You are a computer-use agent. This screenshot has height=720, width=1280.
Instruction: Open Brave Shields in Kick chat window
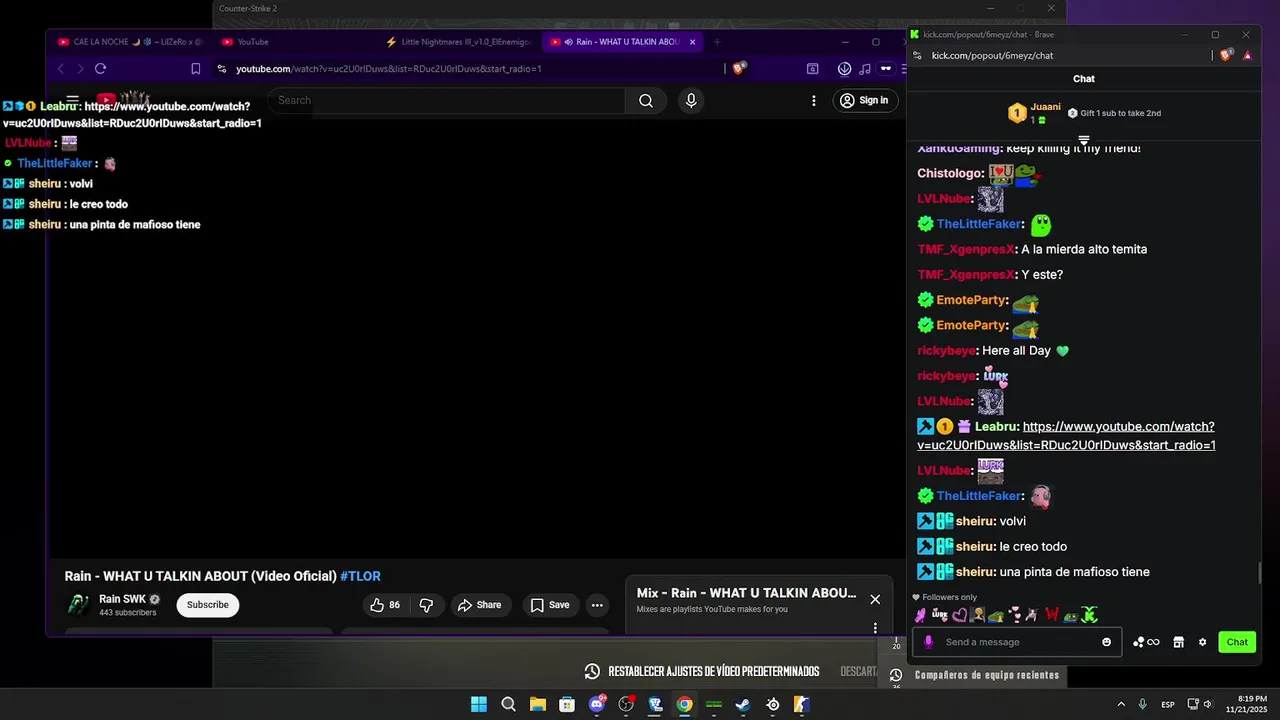1228,56
